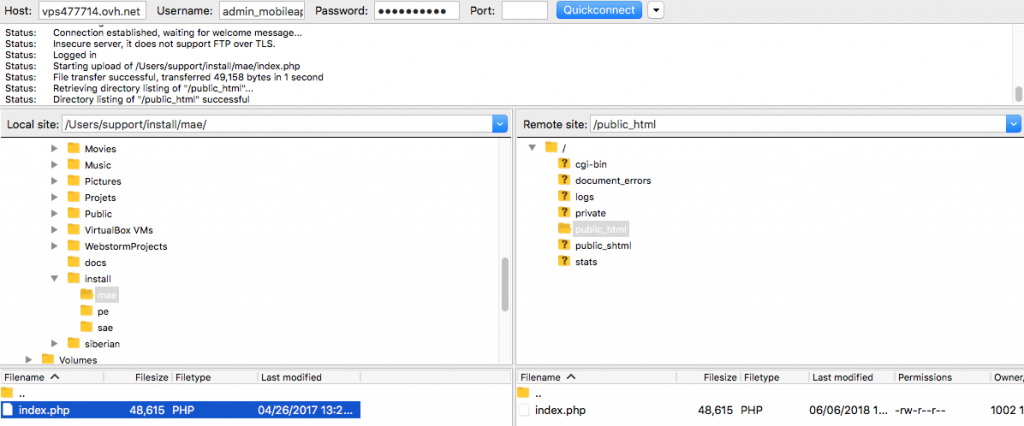
Task: Focus the Port input field
Action: coord(523,11)
